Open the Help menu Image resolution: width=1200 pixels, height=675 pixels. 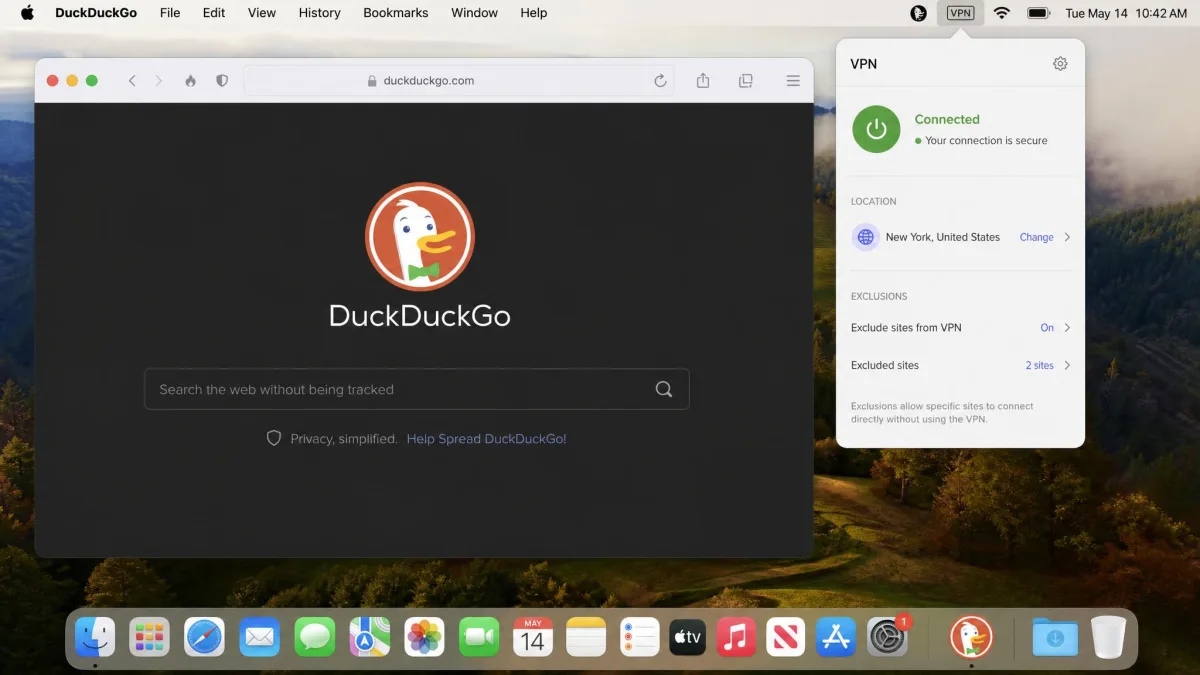(x=534, y=13)
